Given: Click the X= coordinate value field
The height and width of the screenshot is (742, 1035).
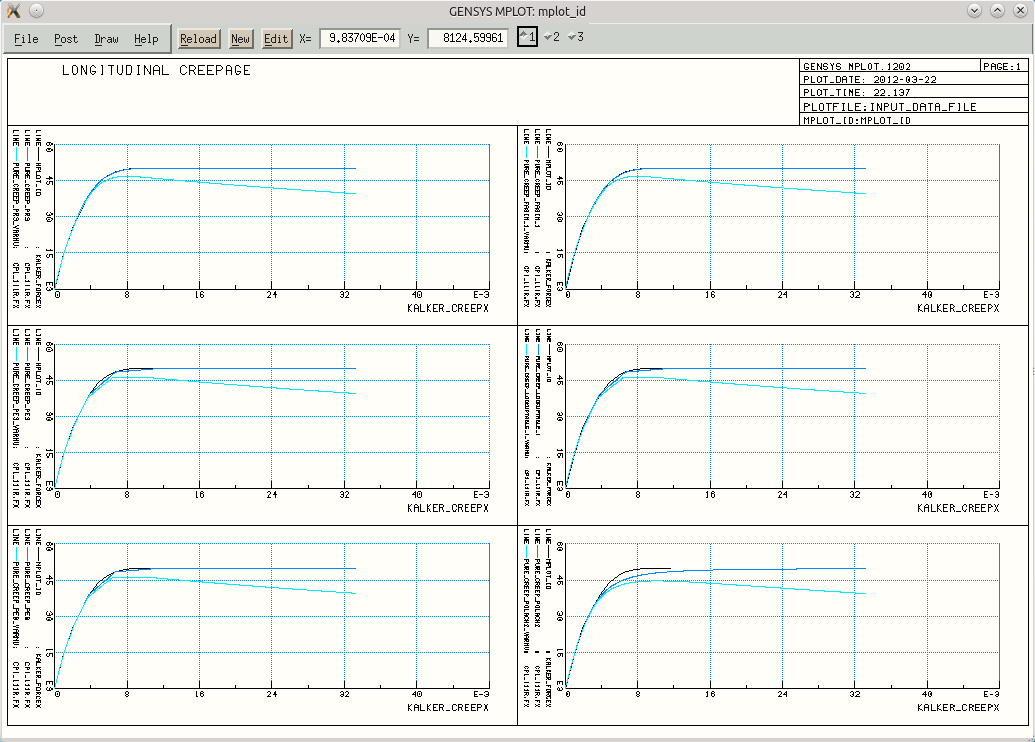Looking at the screenshot, I should [x=360, y=38].
